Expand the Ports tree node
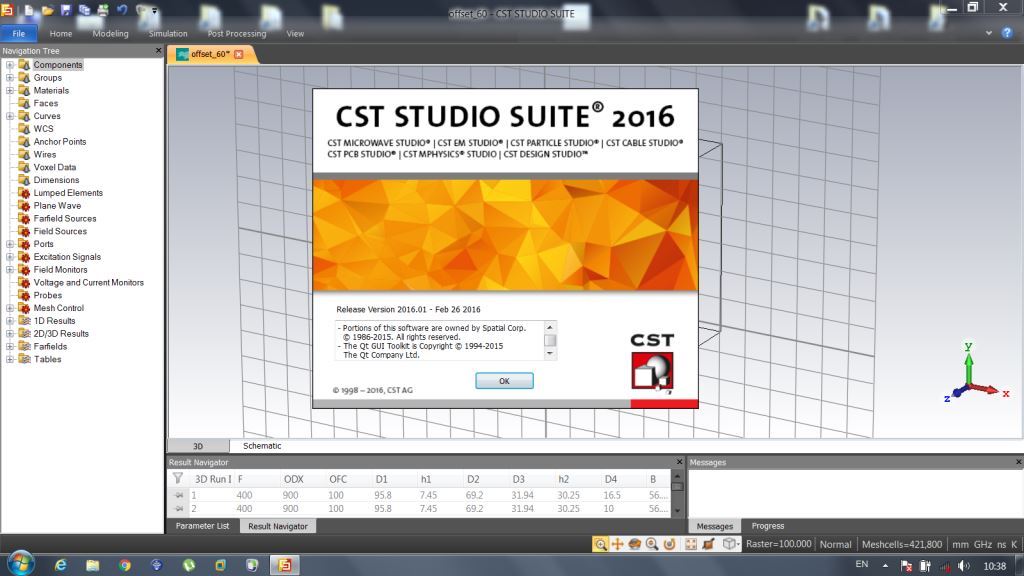 pos(10,244)
